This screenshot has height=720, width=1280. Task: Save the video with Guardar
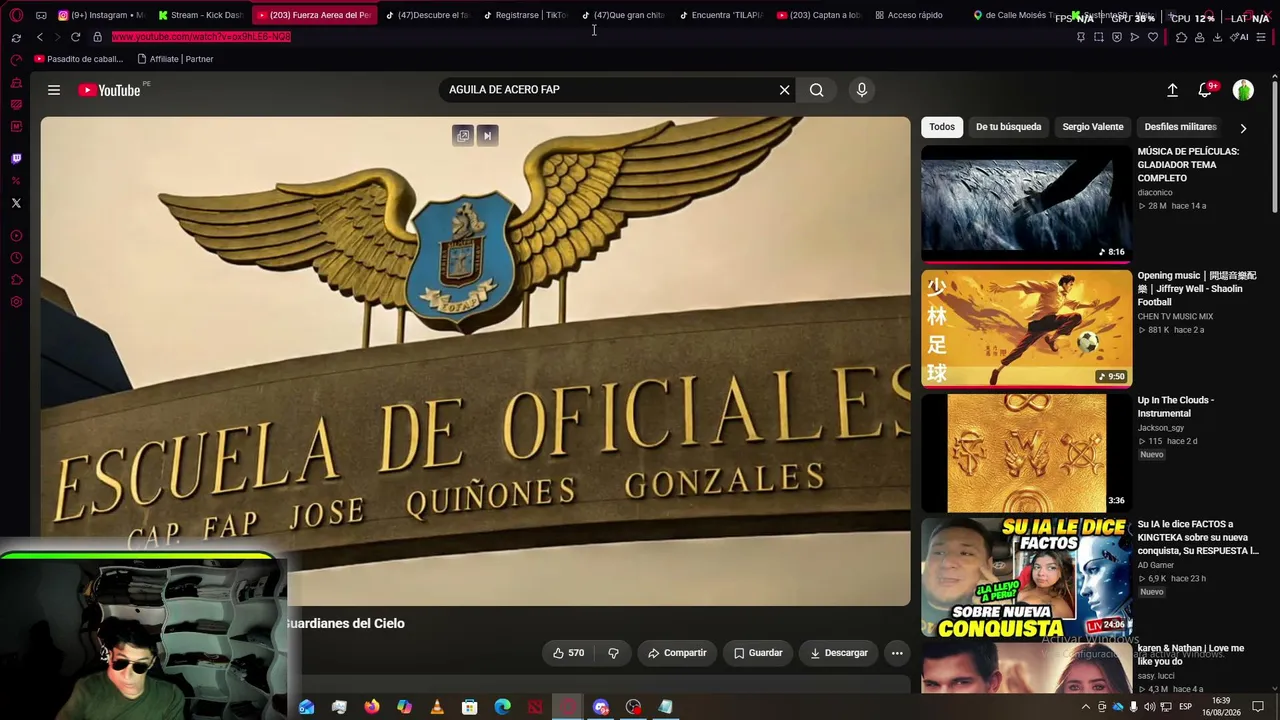758,653
